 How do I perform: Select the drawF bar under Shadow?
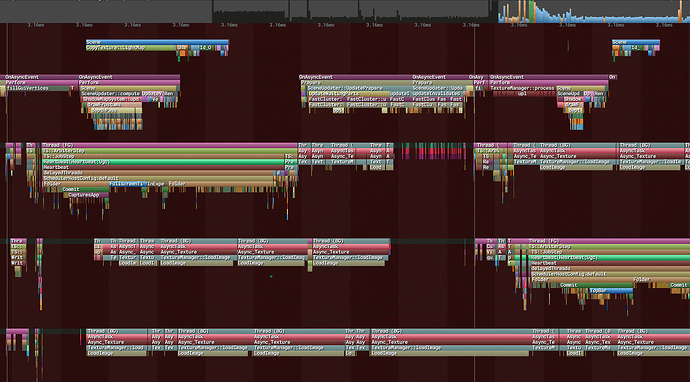pyautogui.click(x=573, y=105)
